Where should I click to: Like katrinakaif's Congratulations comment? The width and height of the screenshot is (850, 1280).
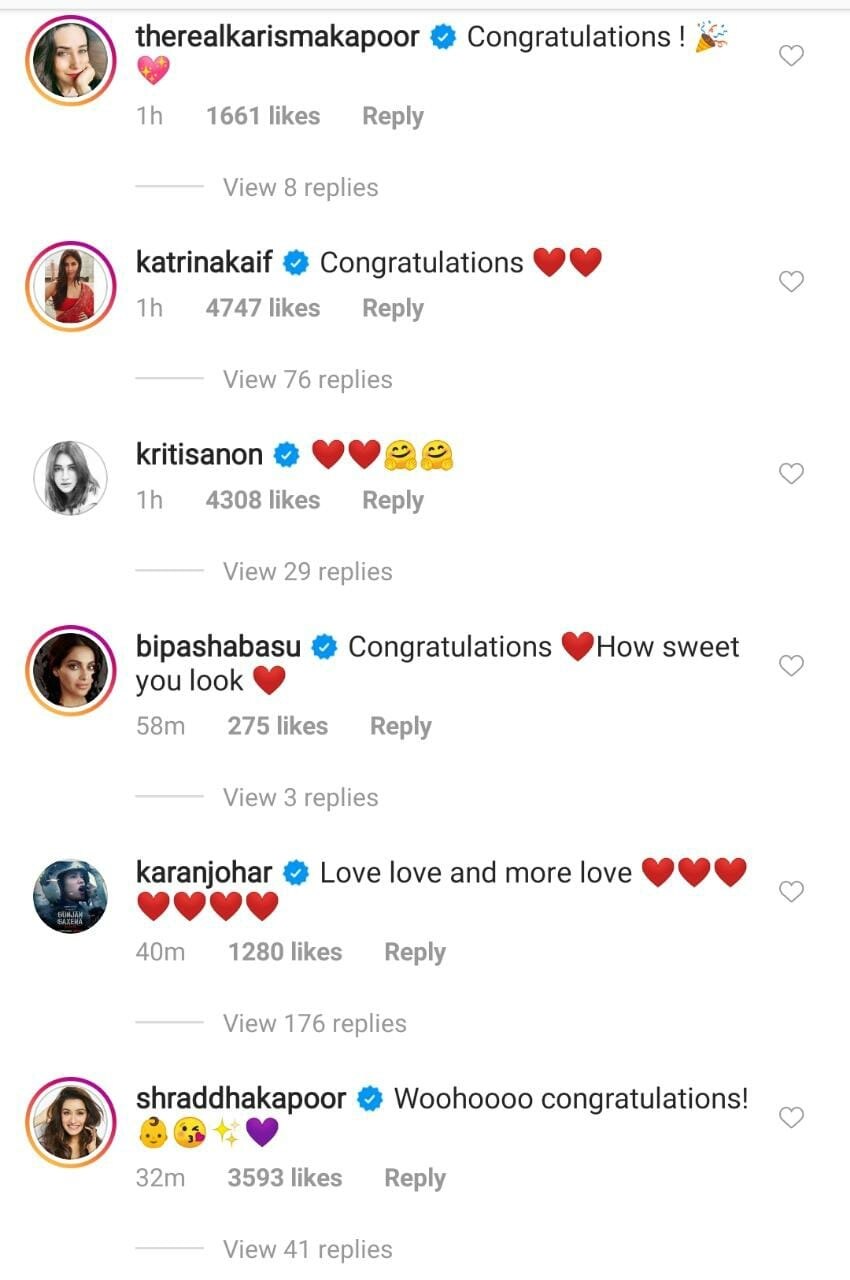[791, 282]
